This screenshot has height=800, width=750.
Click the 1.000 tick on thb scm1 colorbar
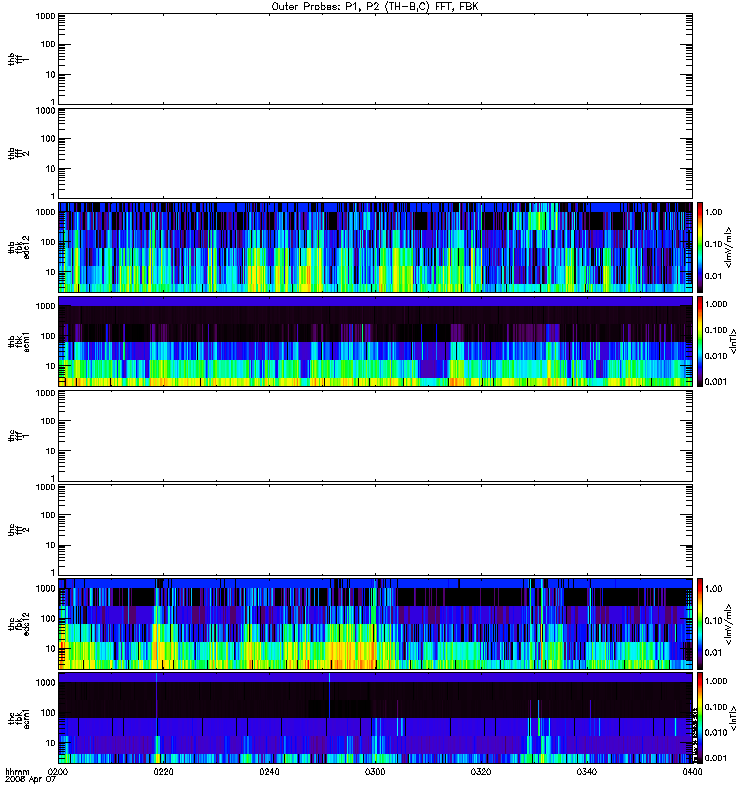click(x=716, y=304)
